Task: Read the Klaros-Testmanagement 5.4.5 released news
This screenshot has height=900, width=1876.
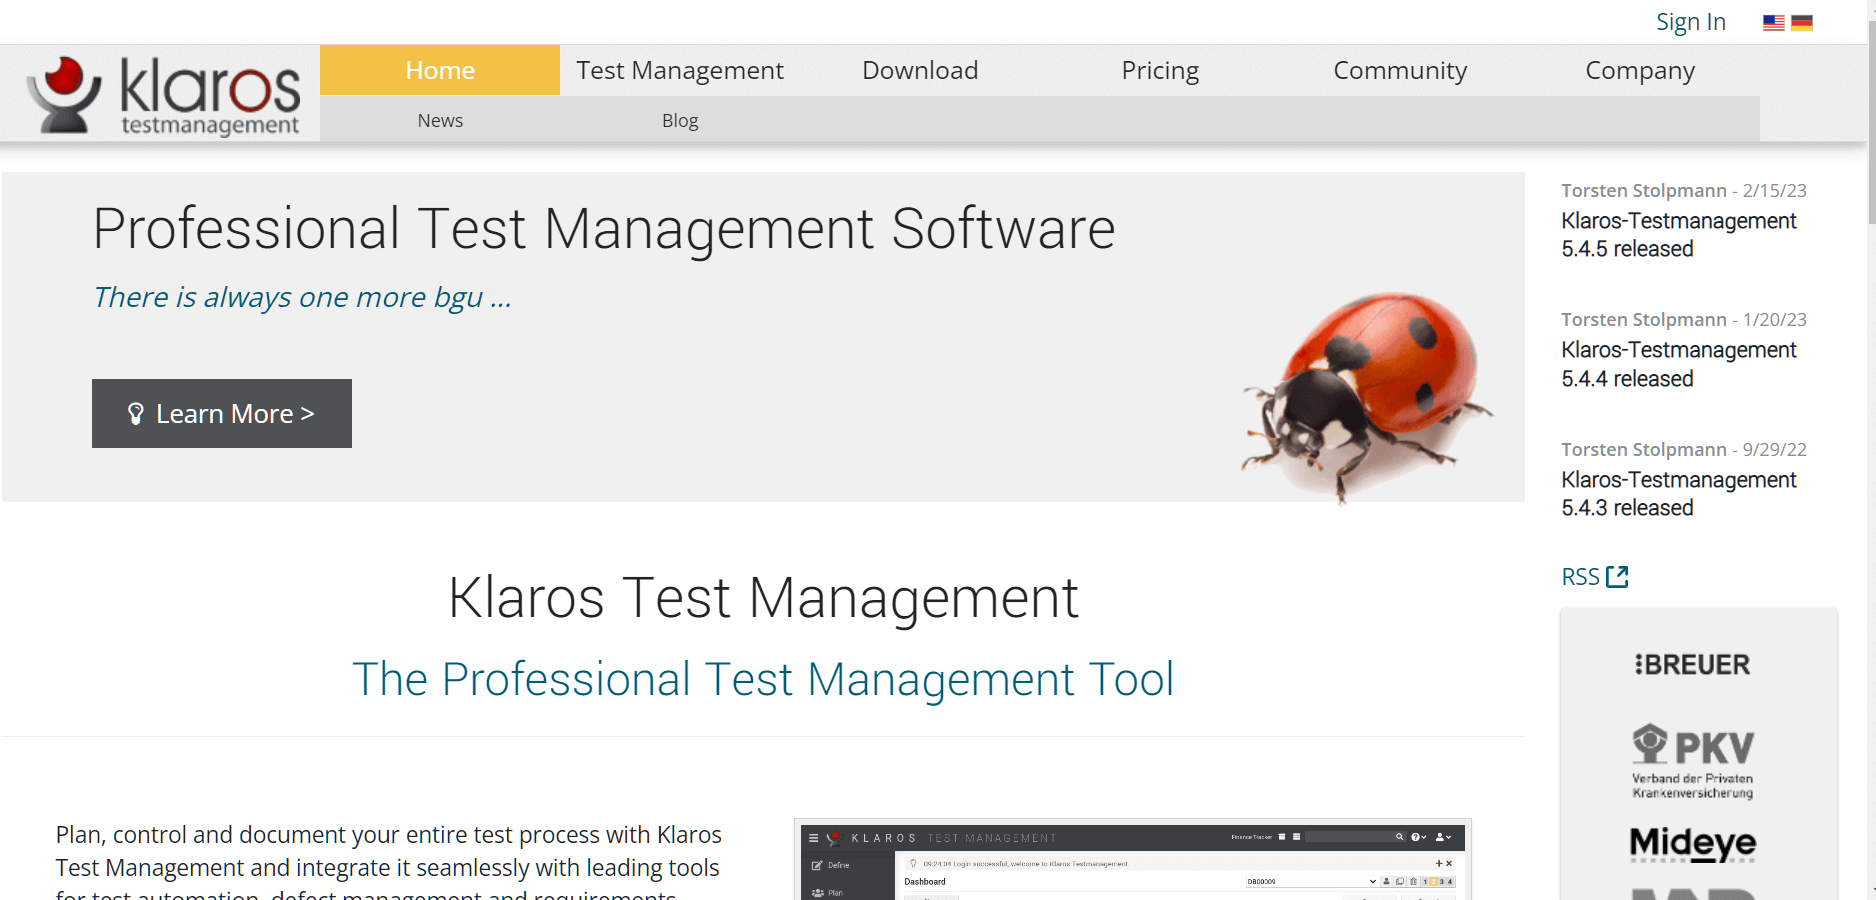Action: [x=1679, y=235]
